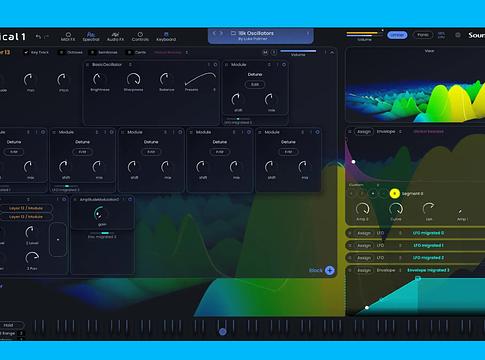Open the Controls tab
This screenshot has width=485, height=360.
pyautogui.click(x=140, y=37)
